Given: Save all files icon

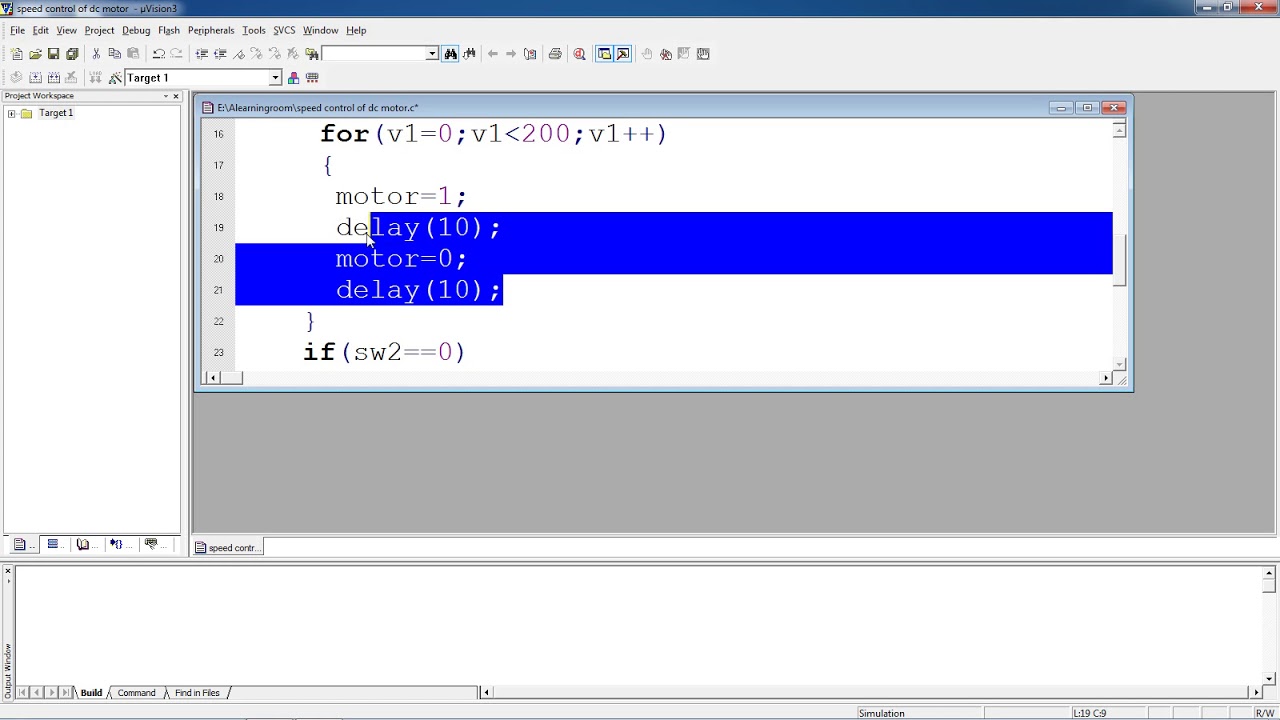Looking at the screenshot, I should pyautogui.click(x=72, y=54).
